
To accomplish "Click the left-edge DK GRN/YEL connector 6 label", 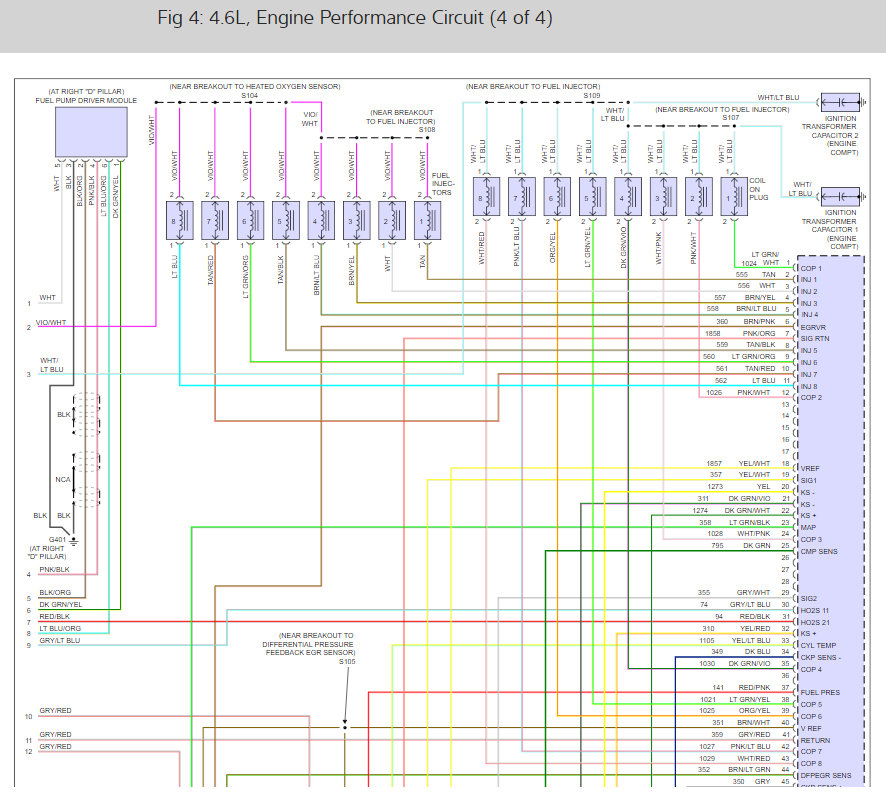I will (x=60, y=605).
